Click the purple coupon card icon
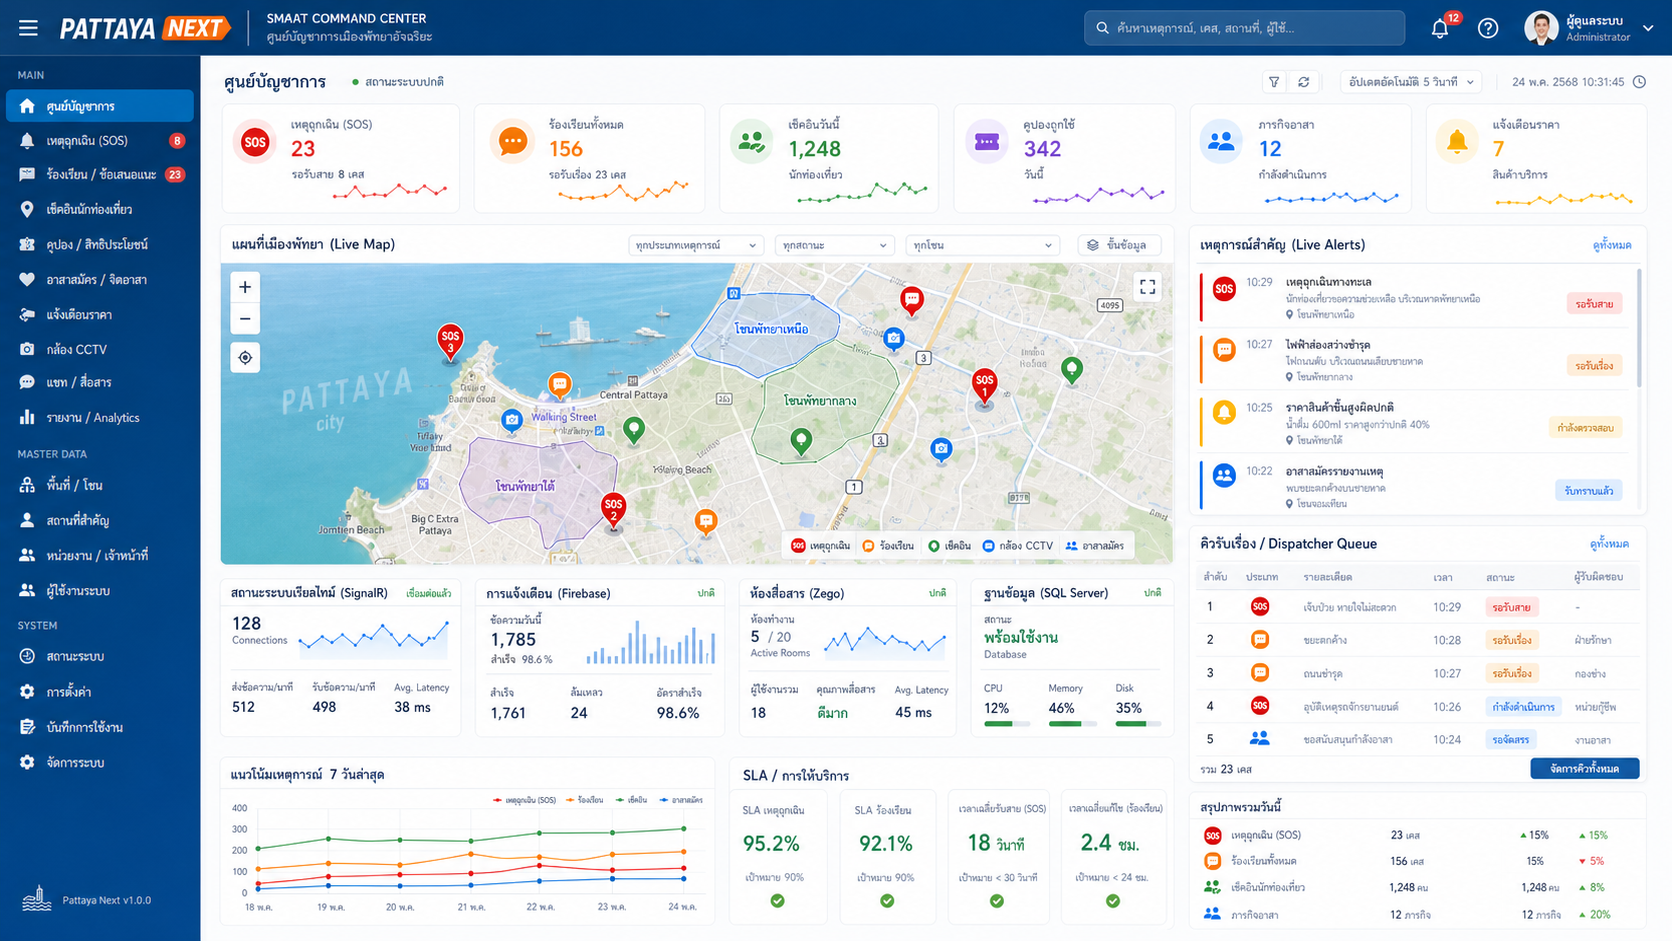This screenshot has height=941, width=1672. pyautogui.click(x=986, y=142)
